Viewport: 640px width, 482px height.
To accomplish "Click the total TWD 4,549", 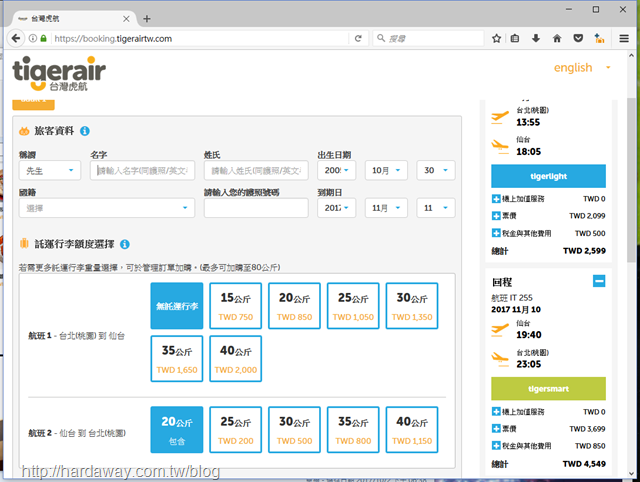I will point(584,464).
